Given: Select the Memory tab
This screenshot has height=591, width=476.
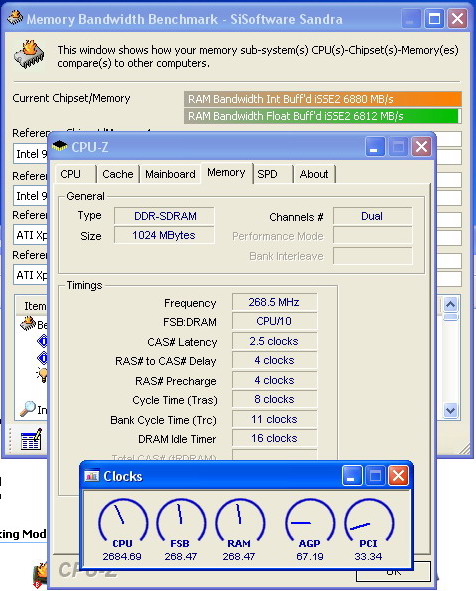Looking at the screenshot, I should pos(226,173).
